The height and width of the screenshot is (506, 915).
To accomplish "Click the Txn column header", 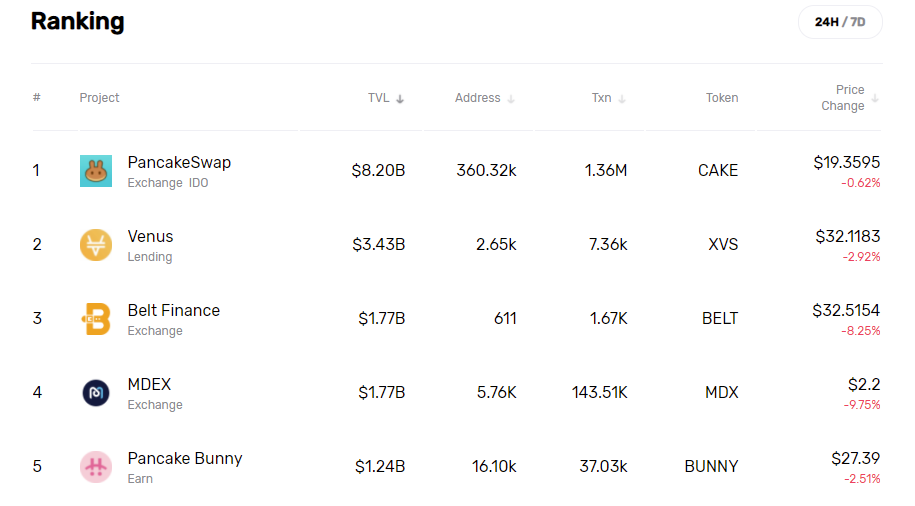I will pos(602,98).
